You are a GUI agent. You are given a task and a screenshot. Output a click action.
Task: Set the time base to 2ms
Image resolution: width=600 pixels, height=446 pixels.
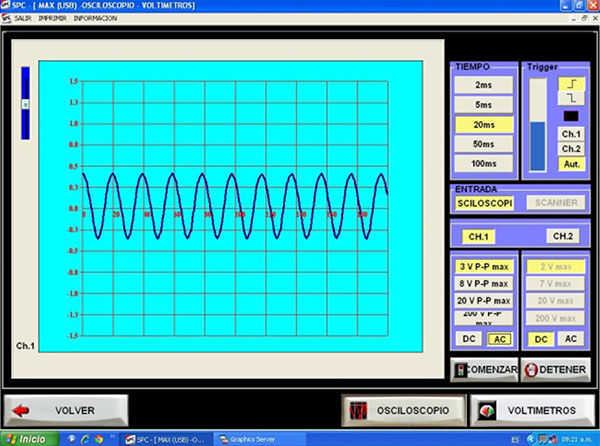[483, 86]
